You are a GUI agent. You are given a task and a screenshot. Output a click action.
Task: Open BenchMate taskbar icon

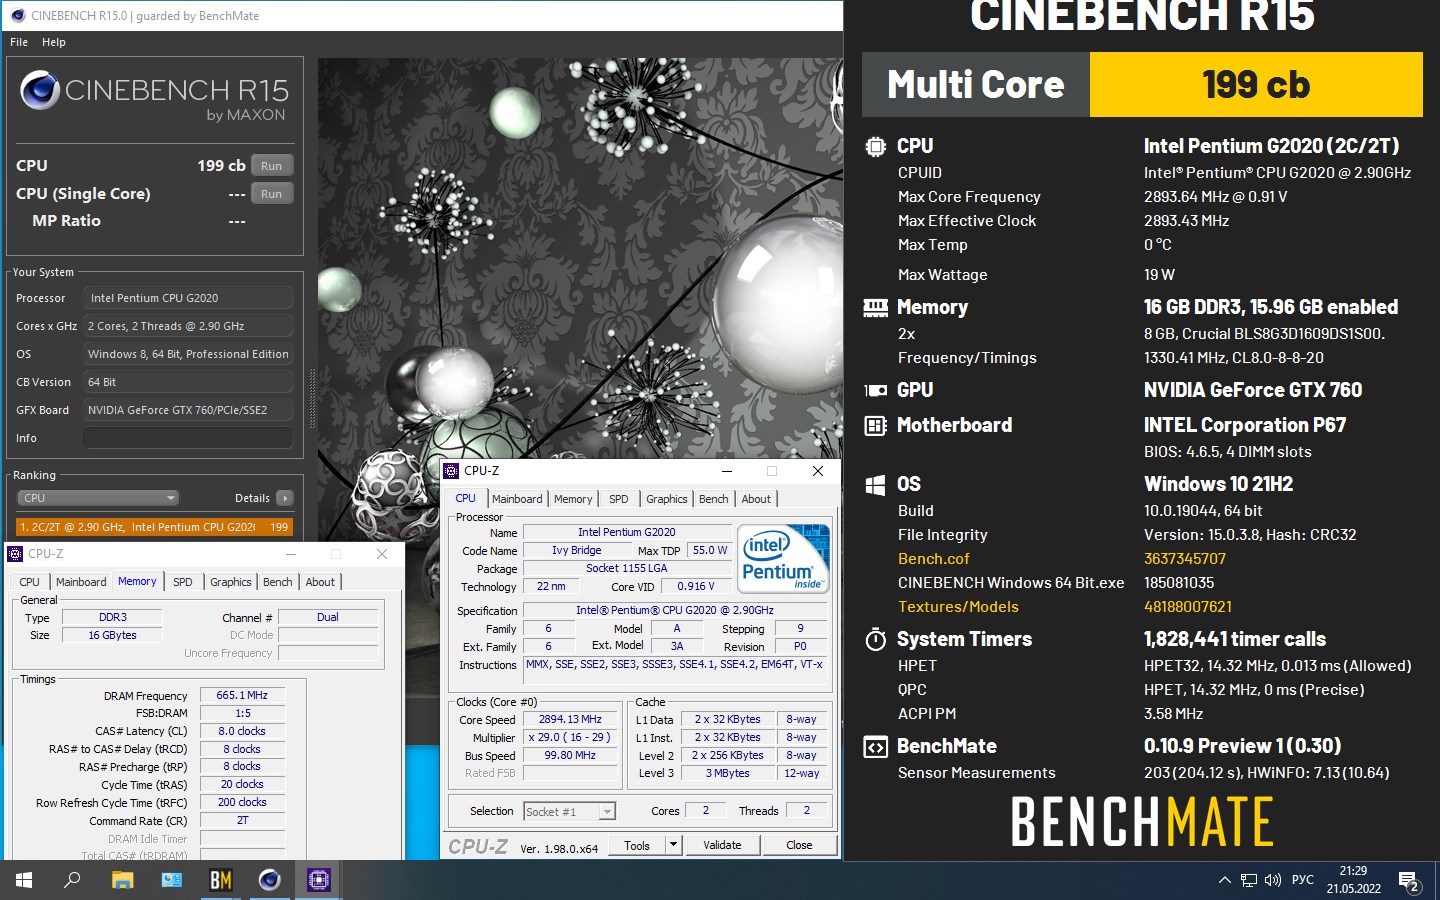click(220, 880)
